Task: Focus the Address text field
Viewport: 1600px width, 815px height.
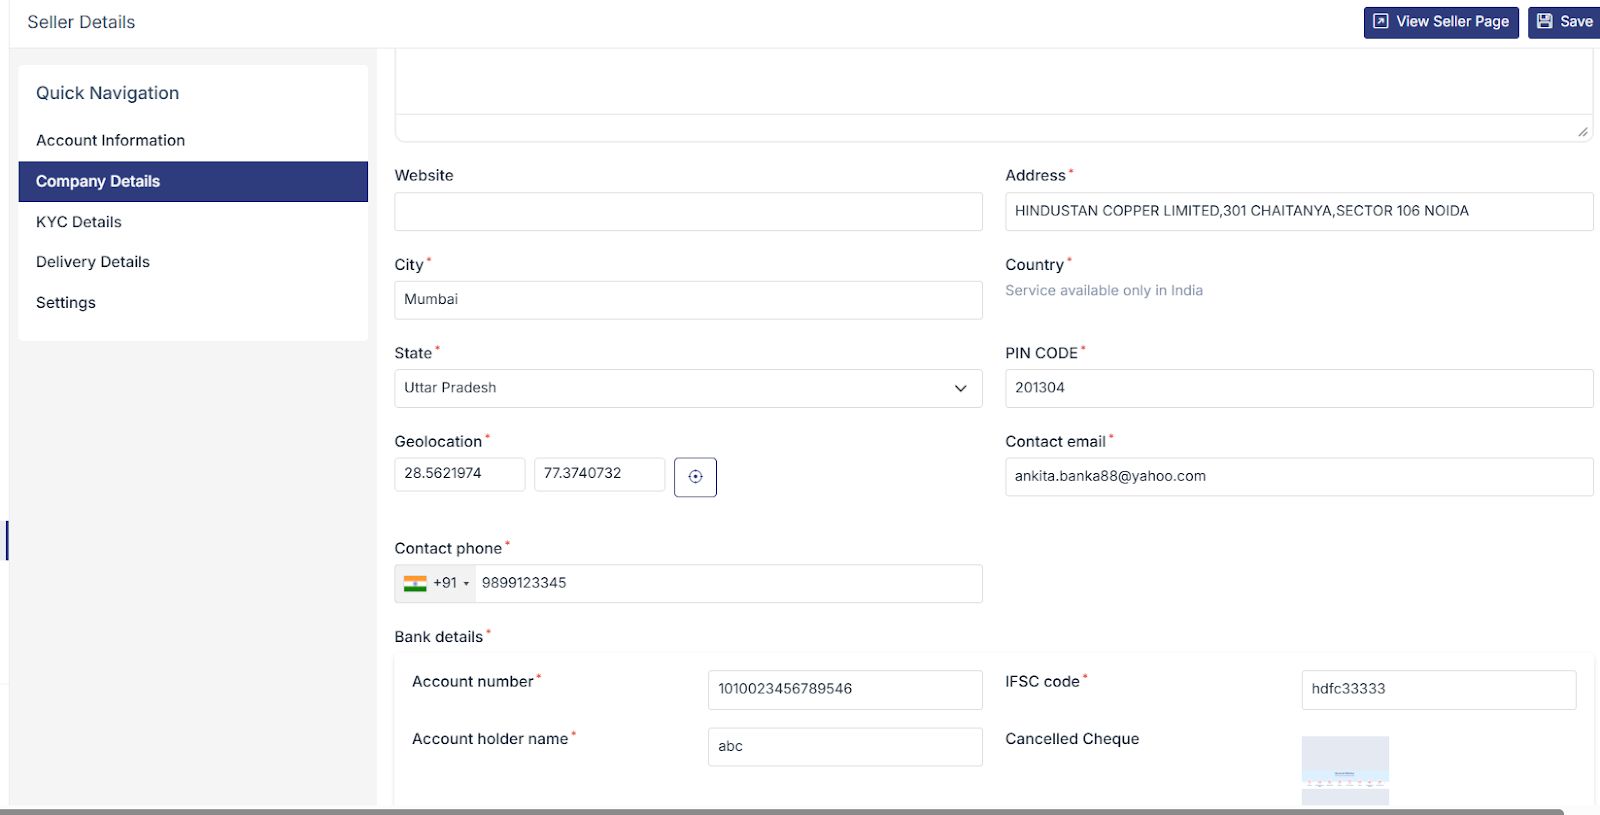Action: pyautogui.click(x=1298, y=212)
